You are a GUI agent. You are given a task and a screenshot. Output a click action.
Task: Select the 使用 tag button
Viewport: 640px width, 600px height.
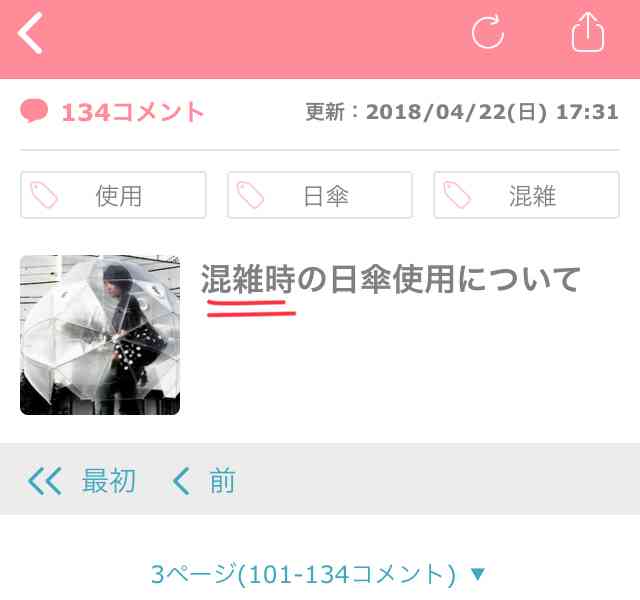[113, 195]
